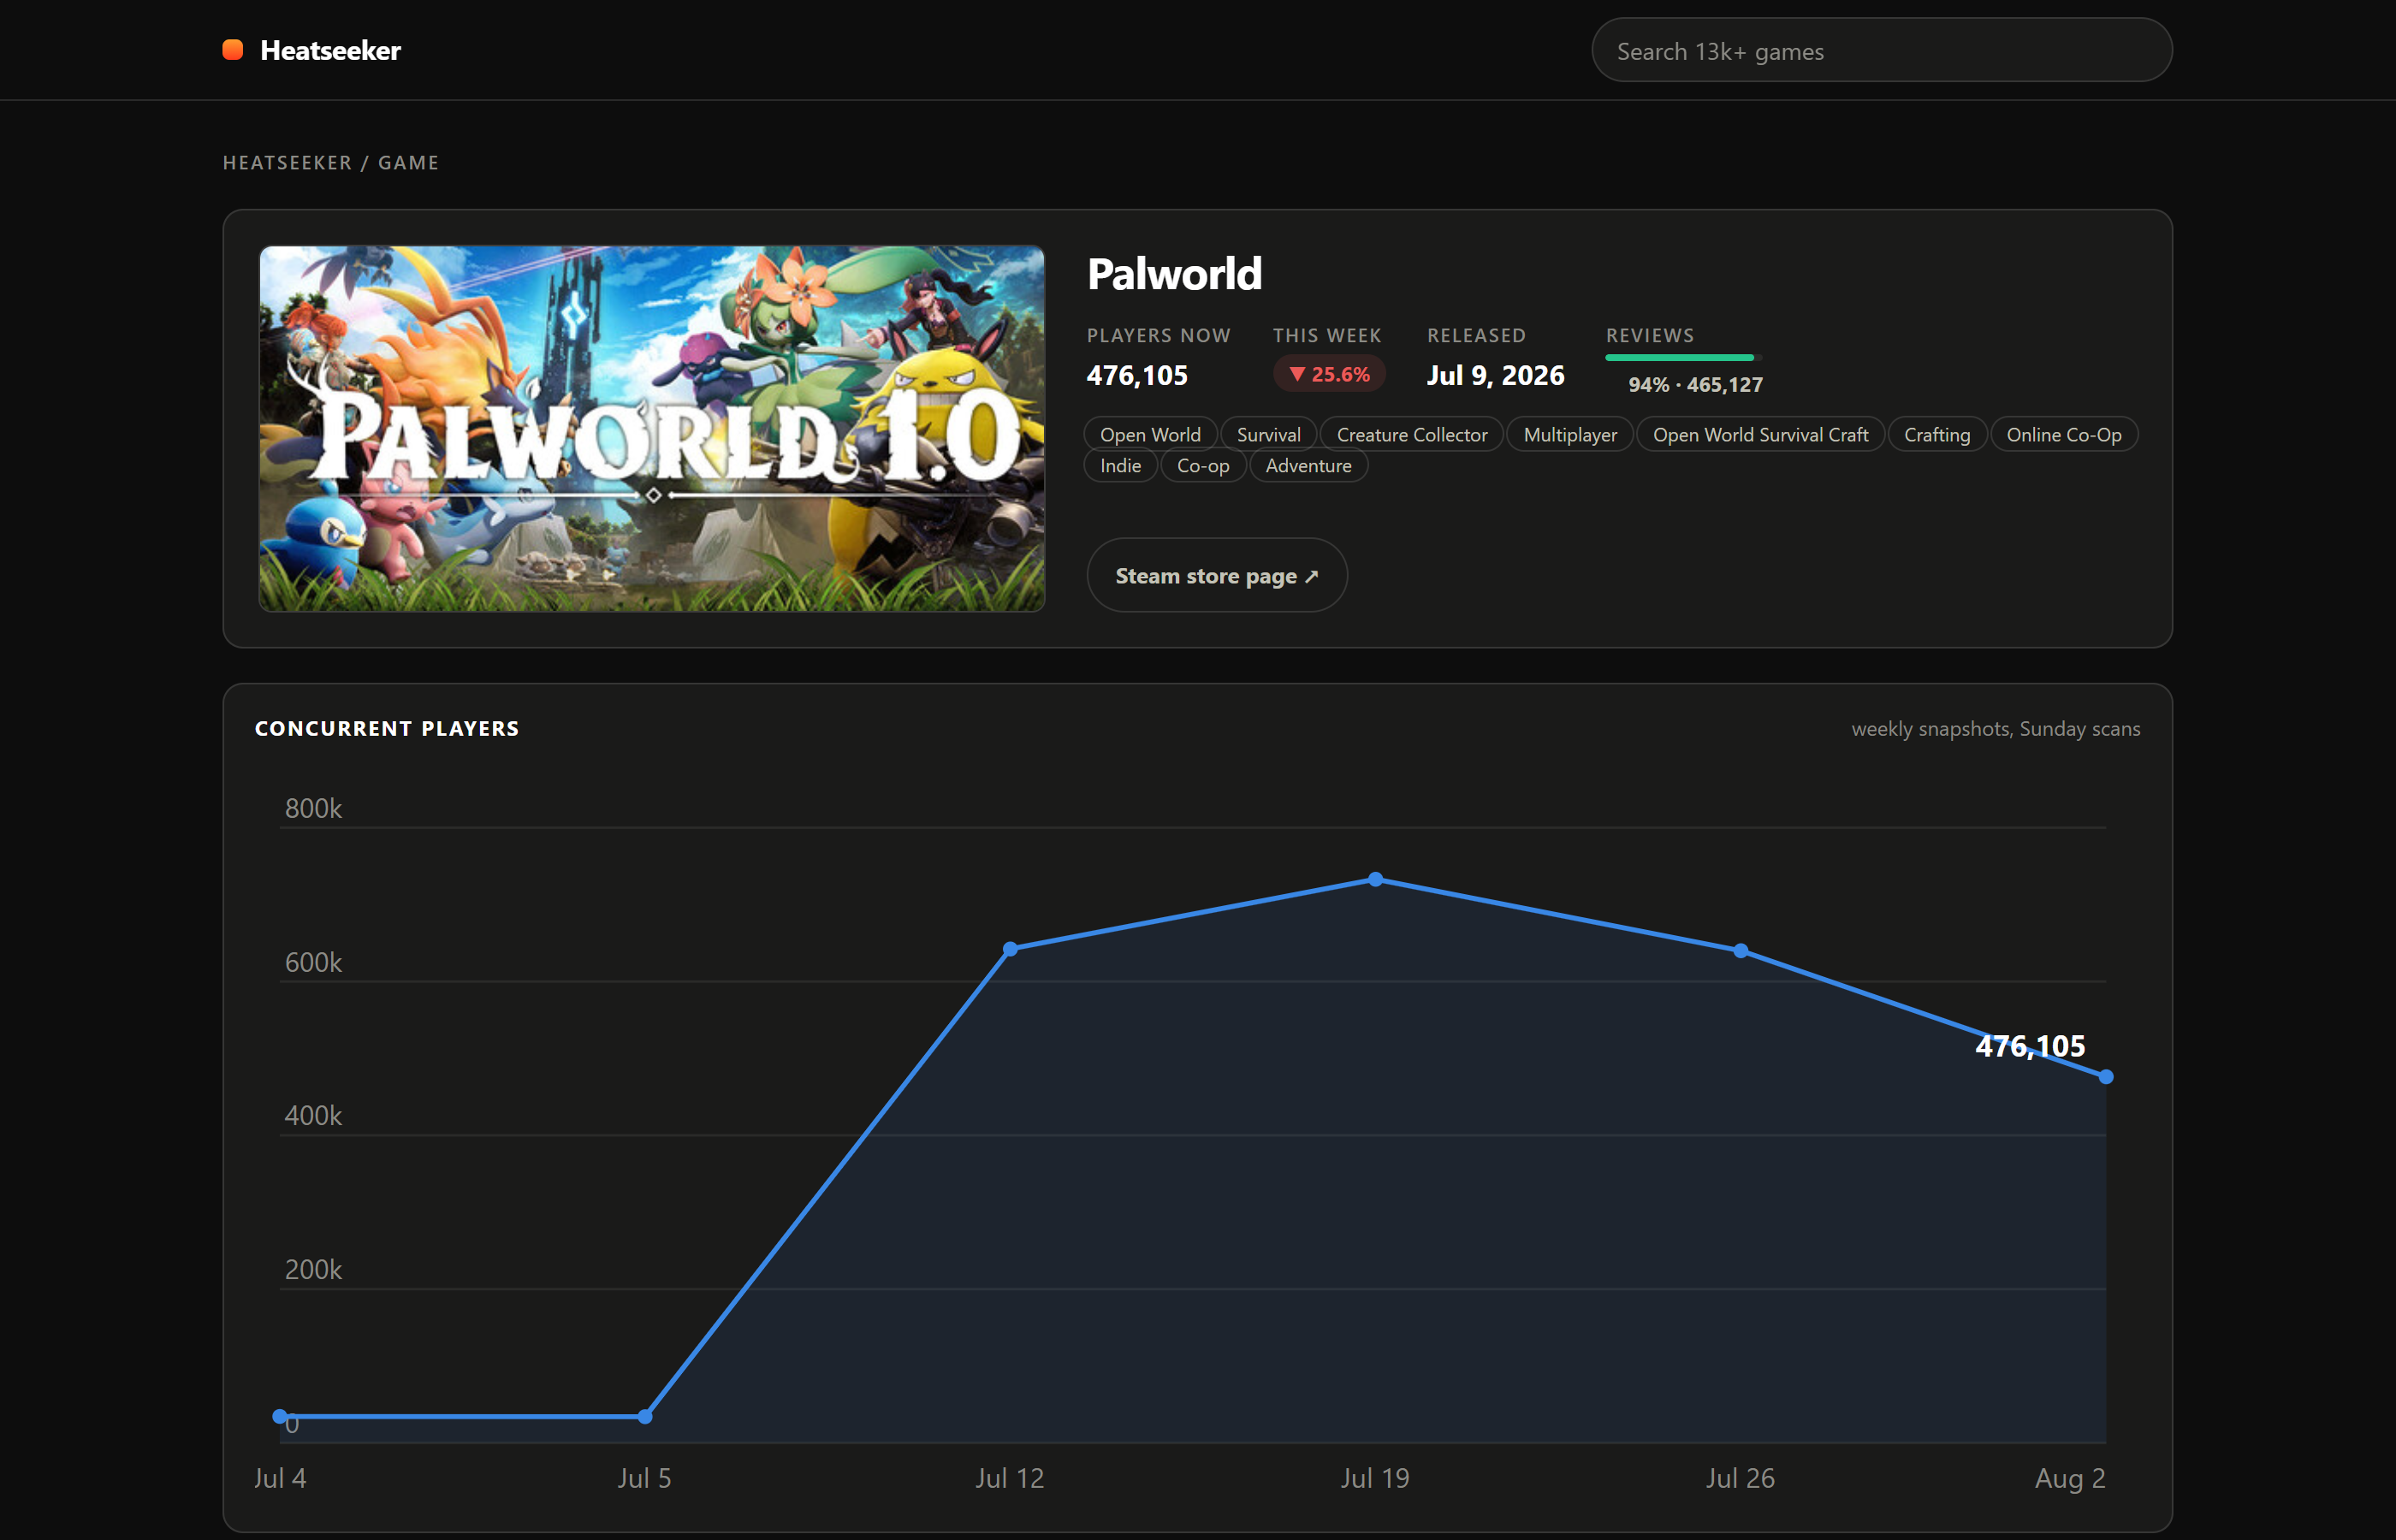Select the Survival tag

pos(1268,434)
